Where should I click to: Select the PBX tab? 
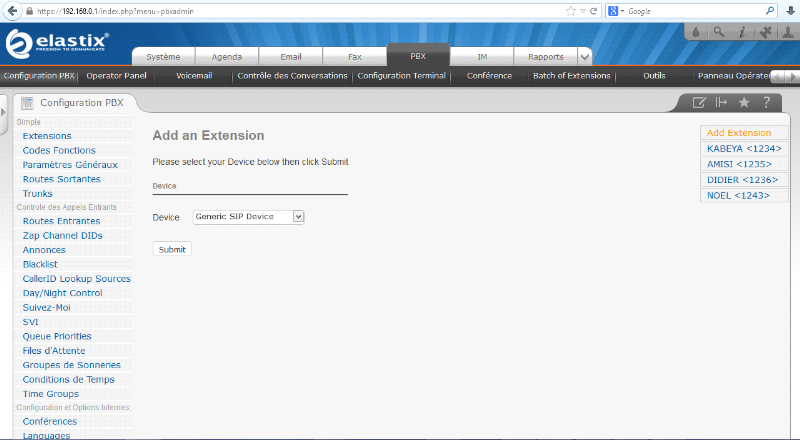point(418,55)
